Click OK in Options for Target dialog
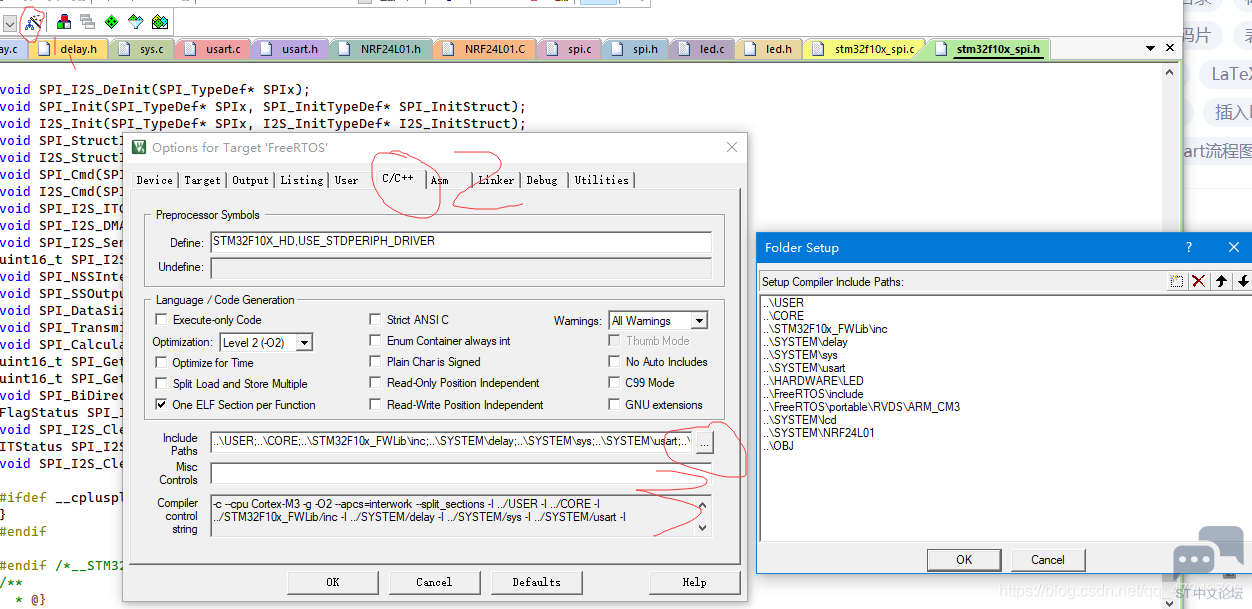Viewport: 1252px width, 609px height. tap(333, 582)
